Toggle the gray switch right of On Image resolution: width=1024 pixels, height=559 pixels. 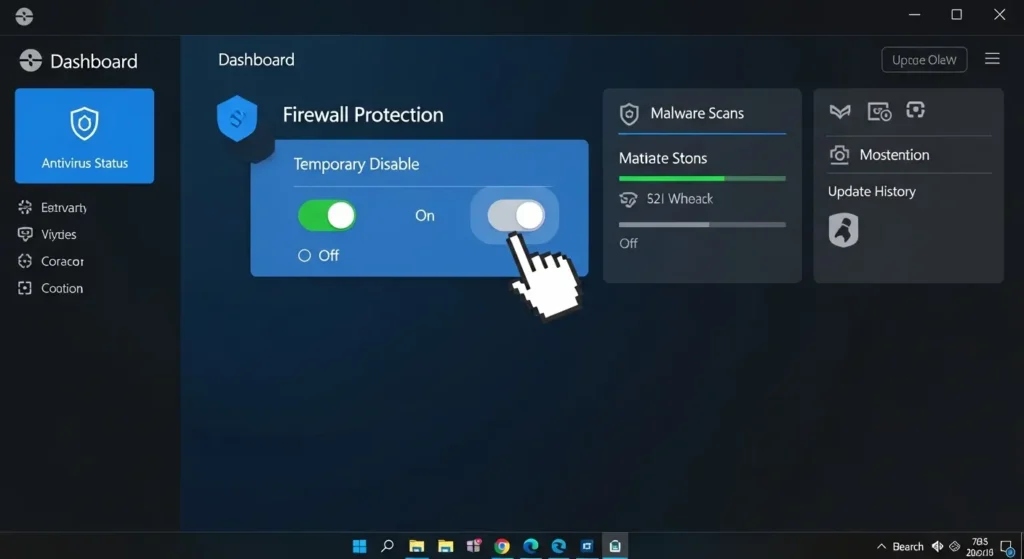[516, 215]
